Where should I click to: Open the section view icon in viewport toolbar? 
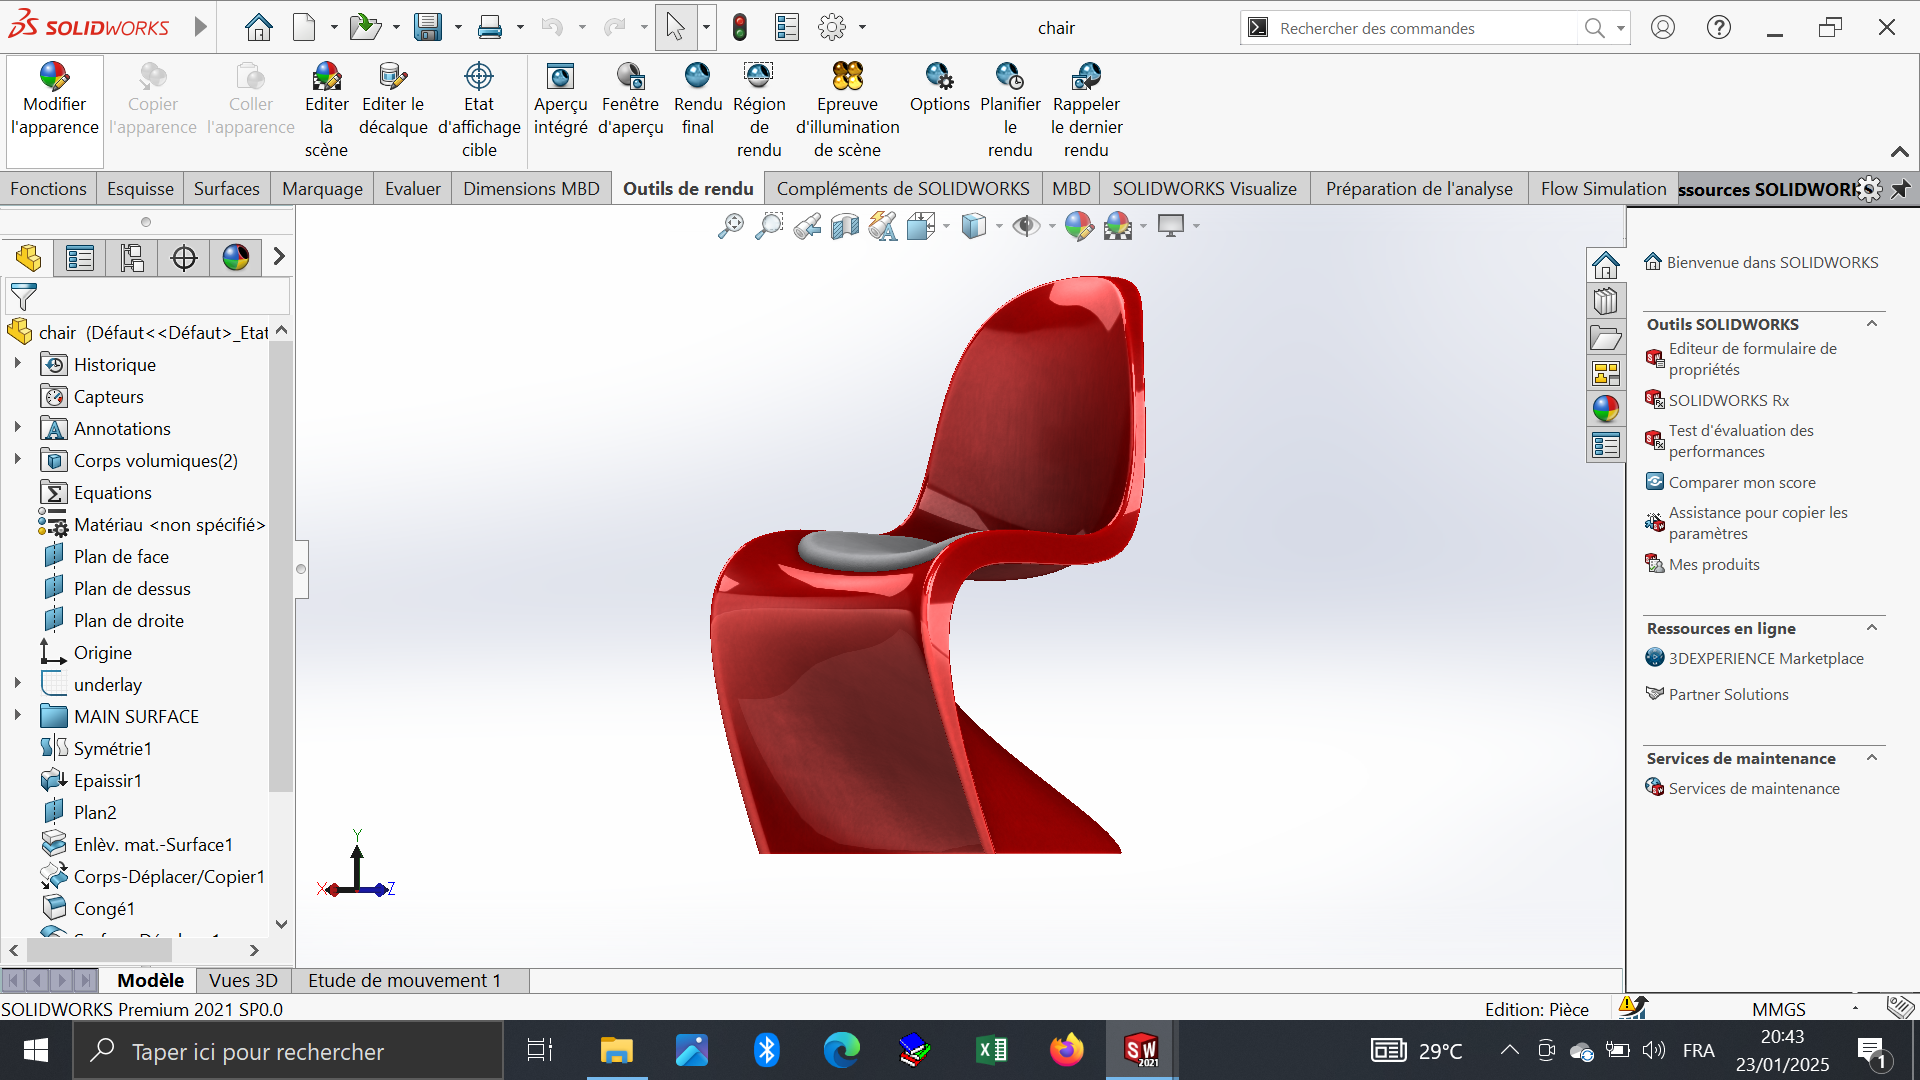(845, 227)
